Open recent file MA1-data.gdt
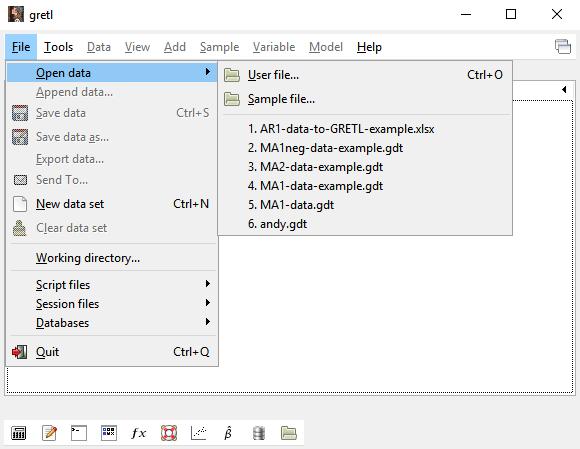This screenshot has width=580, height=449. [365, 205]
